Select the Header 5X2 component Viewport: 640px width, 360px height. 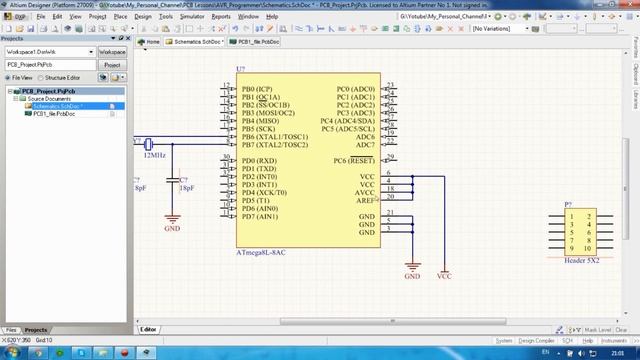pos(580,232)
